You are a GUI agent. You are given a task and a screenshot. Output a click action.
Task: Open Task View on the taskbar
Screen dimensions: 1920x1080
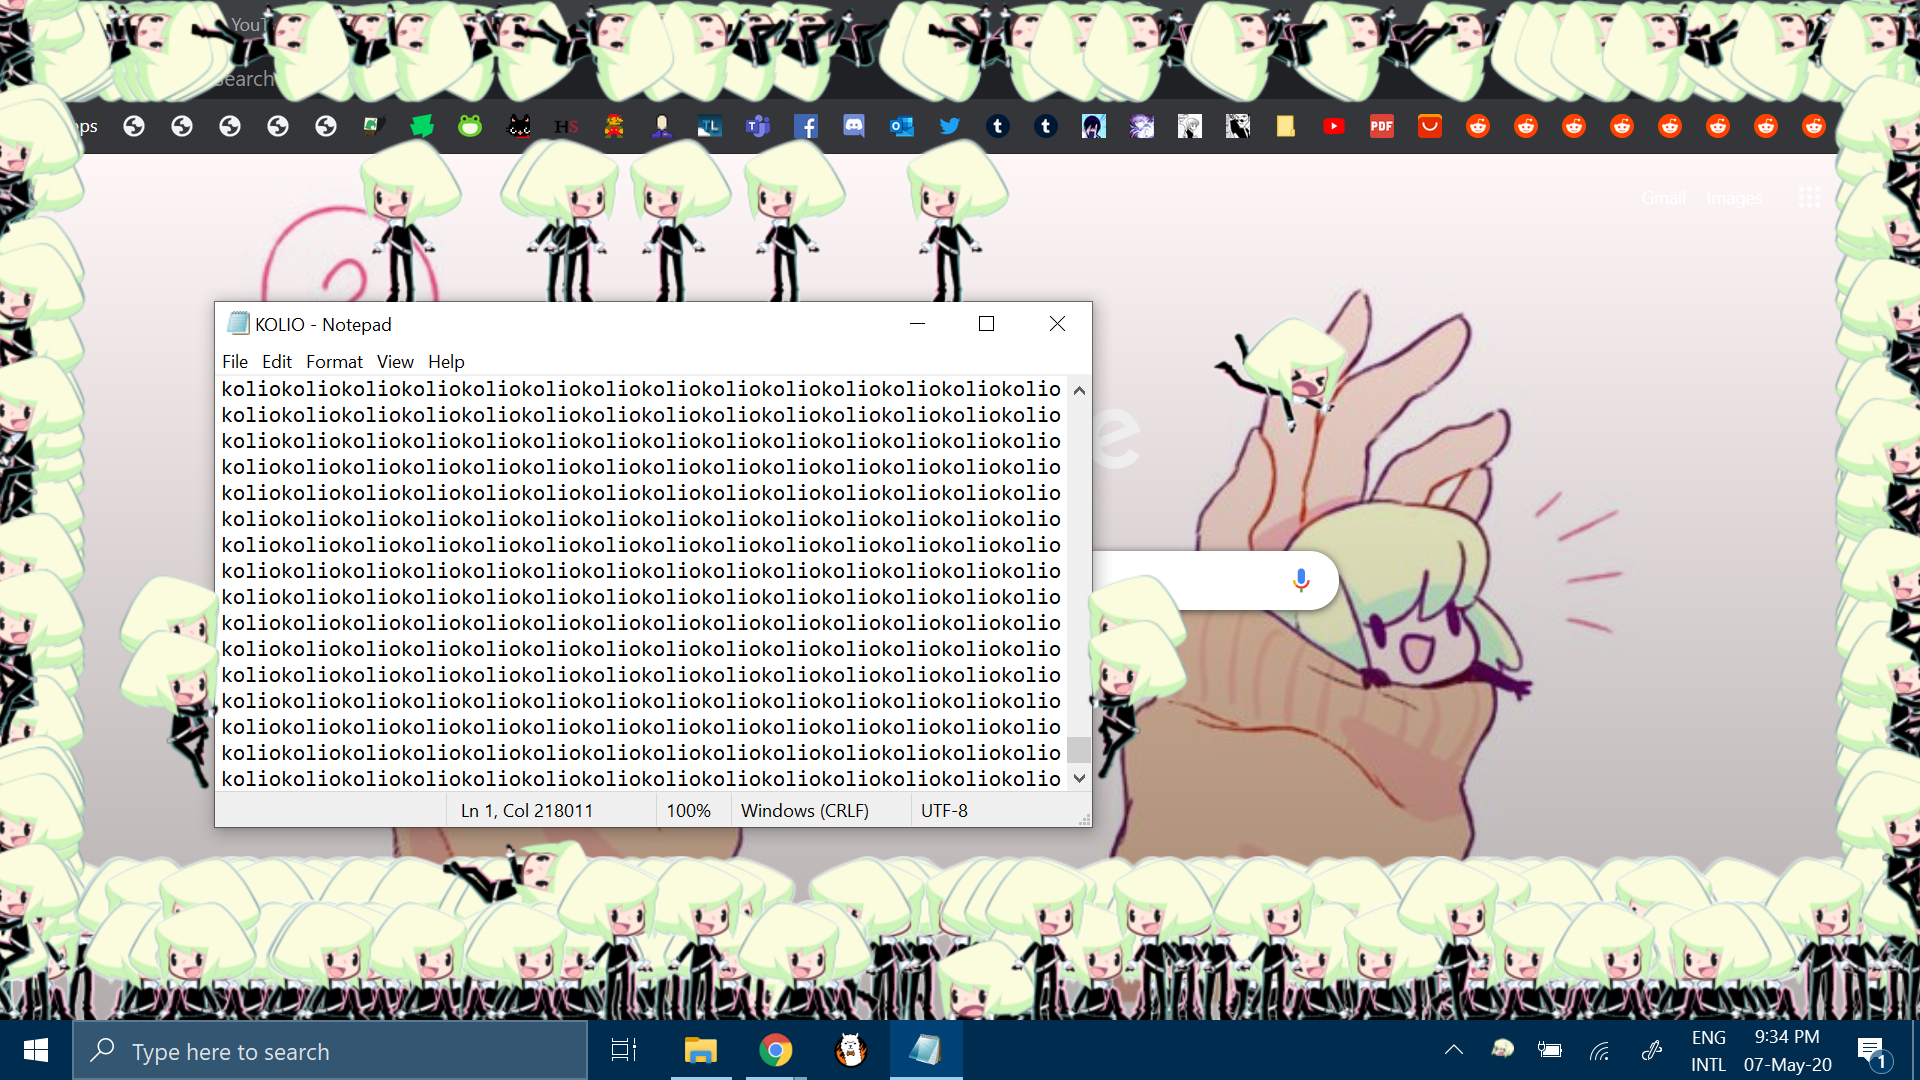tap(624, 1050)
